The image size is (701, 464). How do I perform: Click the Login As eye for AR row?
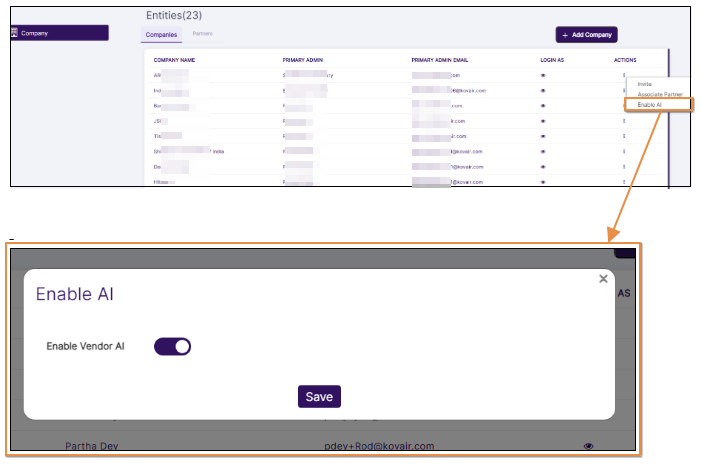[x=543, y=75]
